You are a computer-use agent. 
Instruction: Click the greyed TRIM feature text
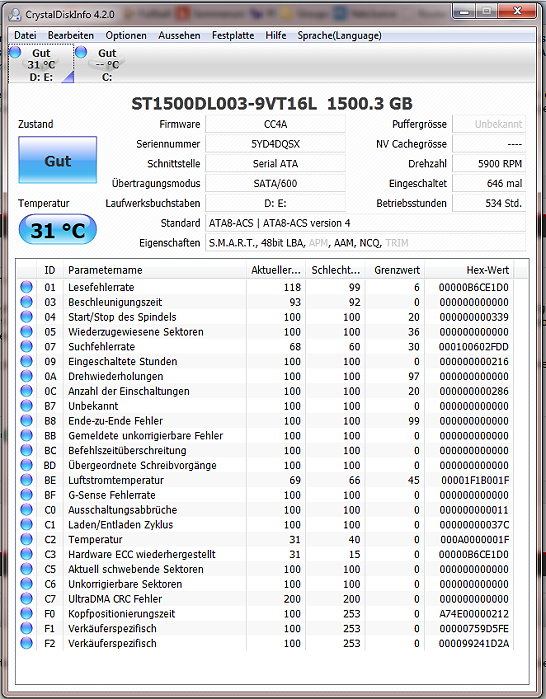[397, 243]
